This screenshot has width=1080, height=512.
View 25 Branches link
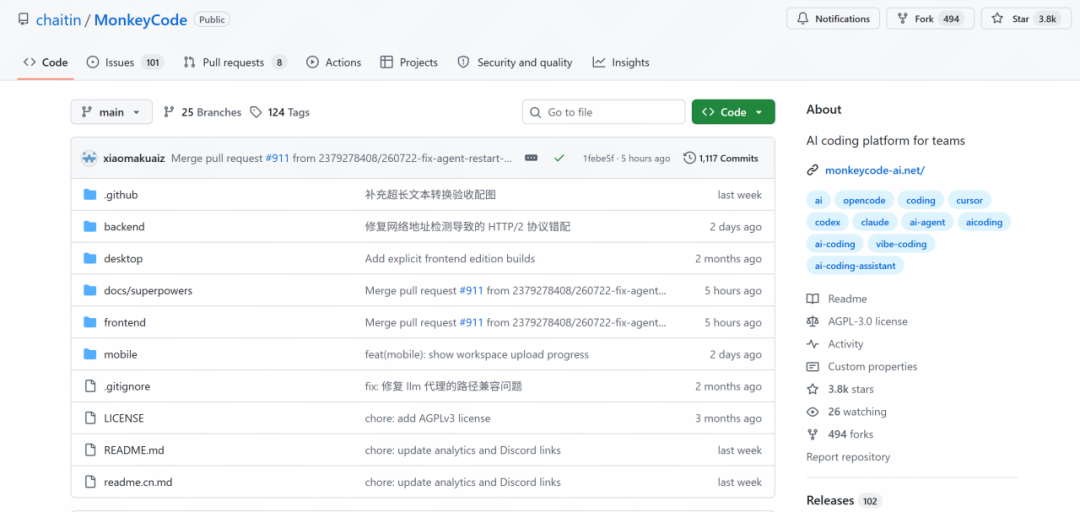(202, 112)
